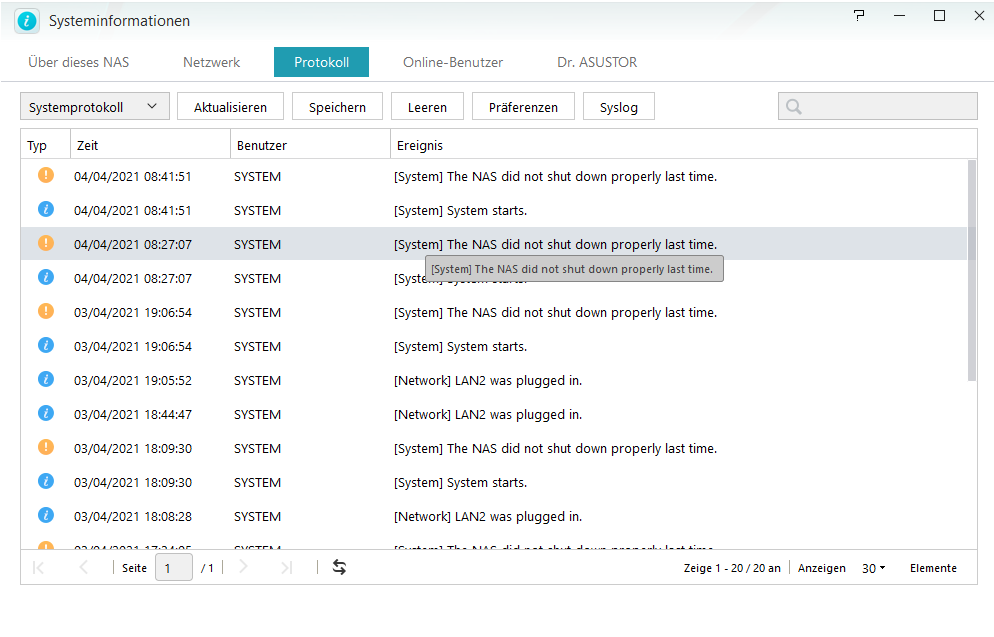Click the info icon for 03/04/2021 18:09:30 System starts
This screenshot has height=637, width=994.
(x=46, y=481)
